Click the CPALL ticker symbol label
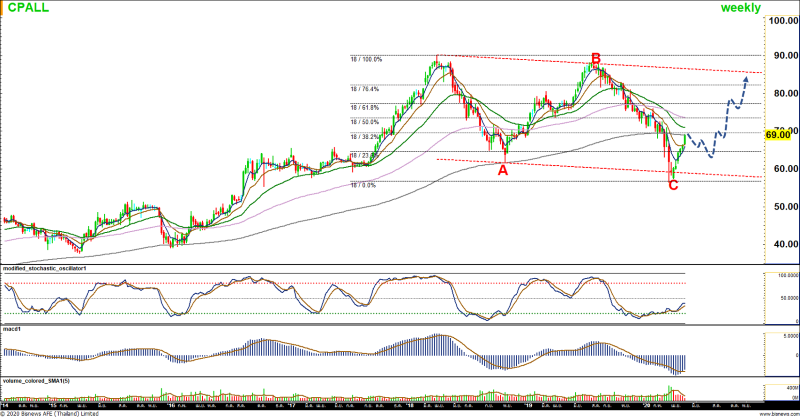Image resolution: width=800 pixels, height=418 pixels. 25,8
